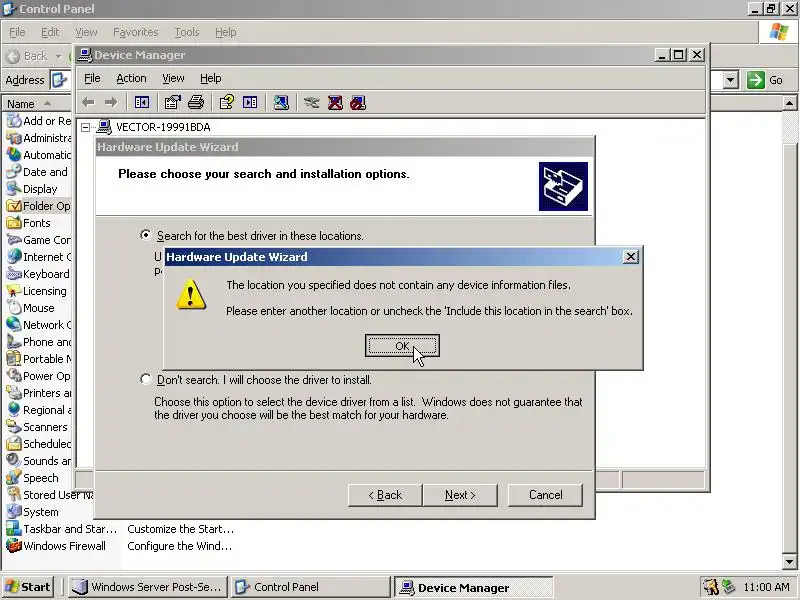The width and height of the screenshot is (800, 600).
Task: Open Control Panel Favorites menu
Action: point(136,32)
